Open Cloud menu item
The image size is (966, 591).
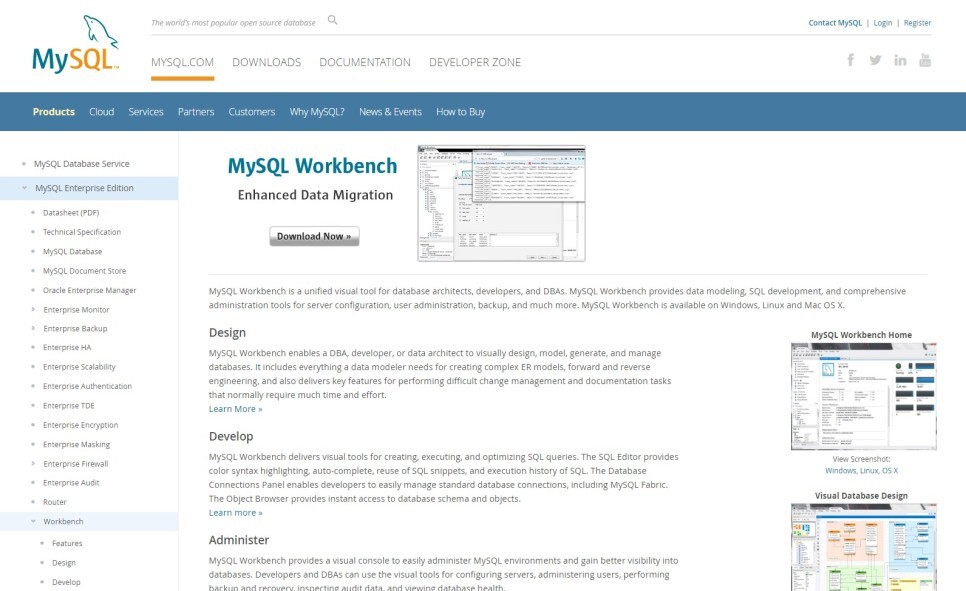[x=102, y=112]
